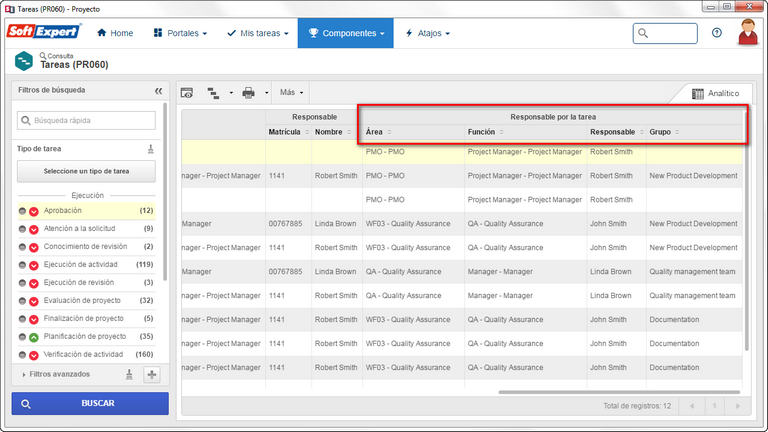Select Conocimiento de revisión filter
Screen dimensions: 768x432
[86, 246]
